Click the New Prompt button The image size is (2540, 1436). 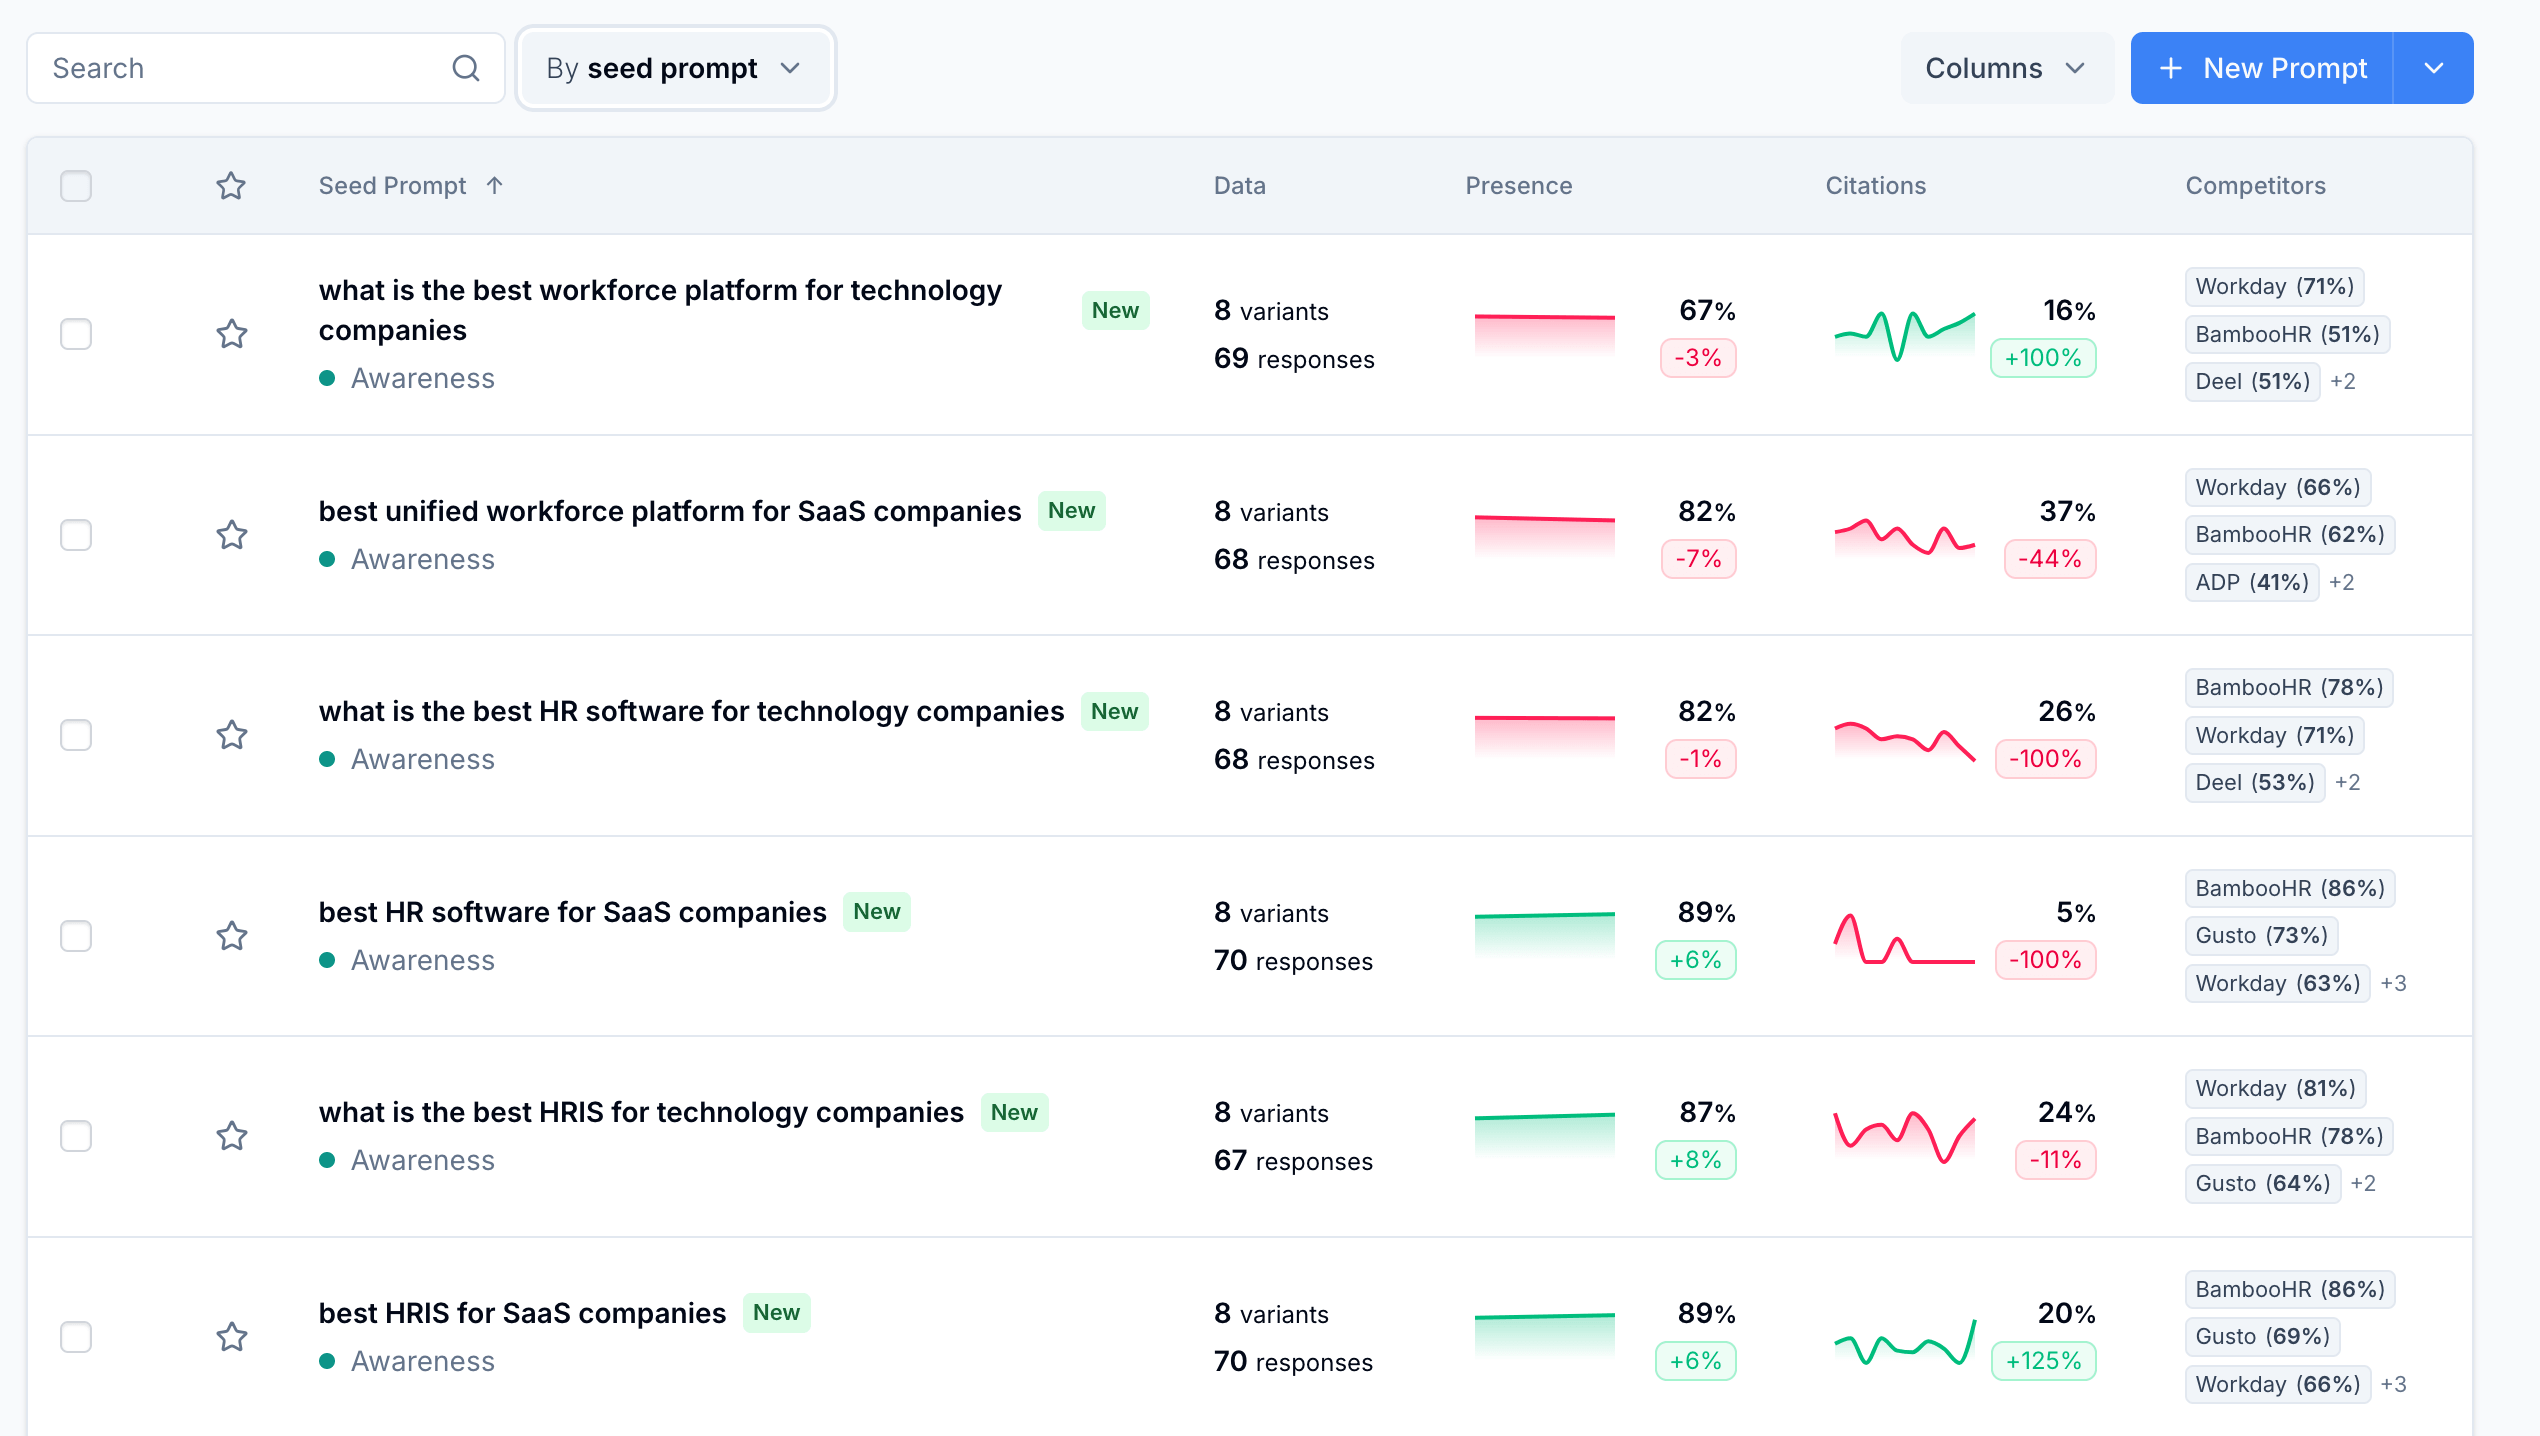2262,68
